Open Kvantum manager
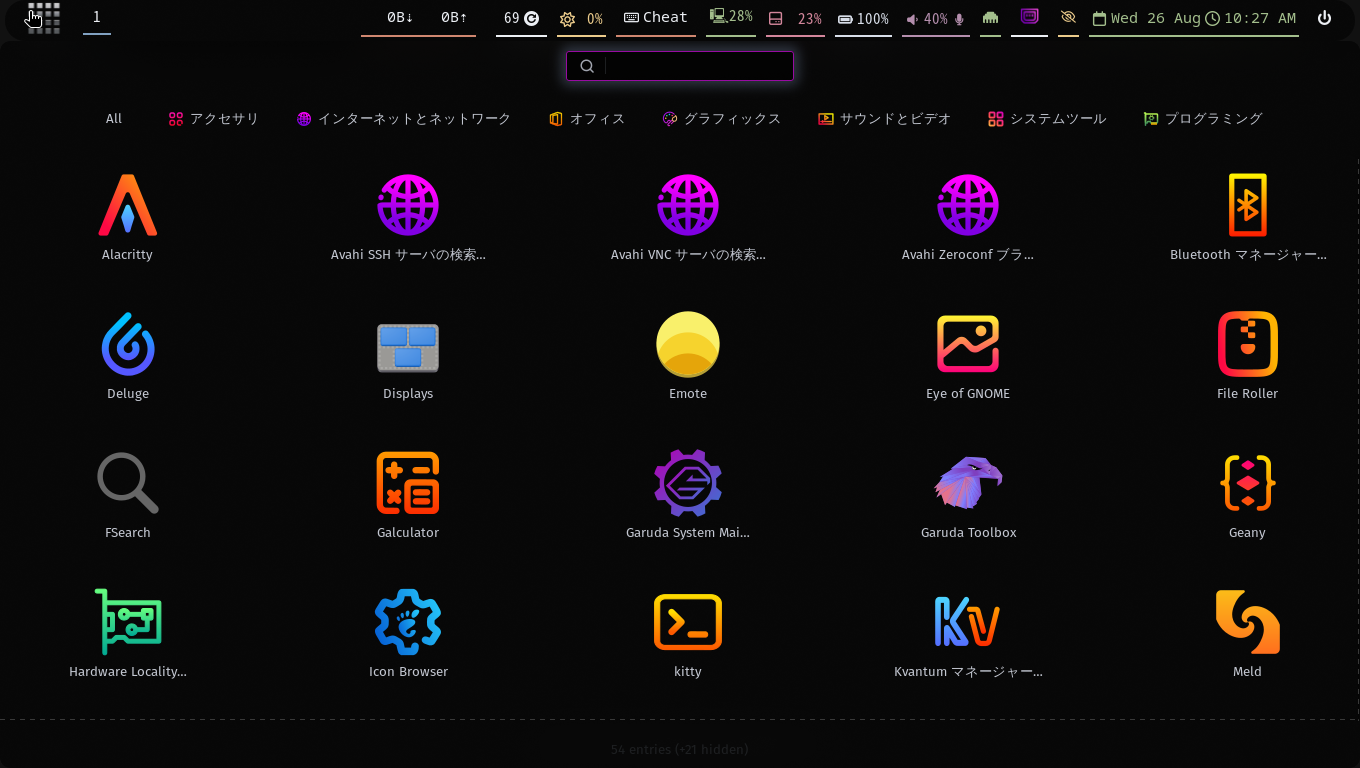The height and width of the screenshot is (768, 1360). coord(968,635)
